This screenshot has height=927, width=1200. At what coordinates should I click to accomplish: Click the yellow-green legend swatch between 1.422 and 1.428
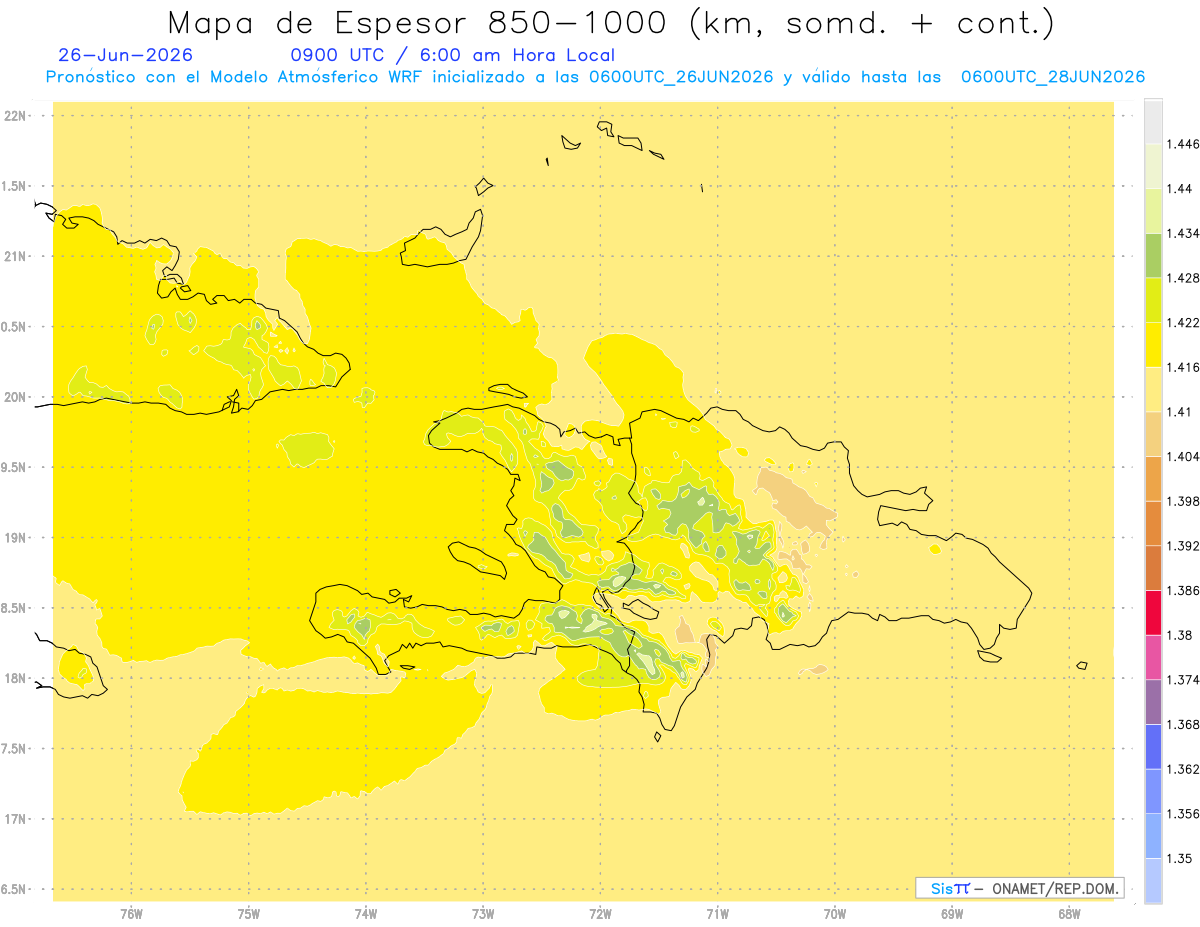(x=1153, y=300)
